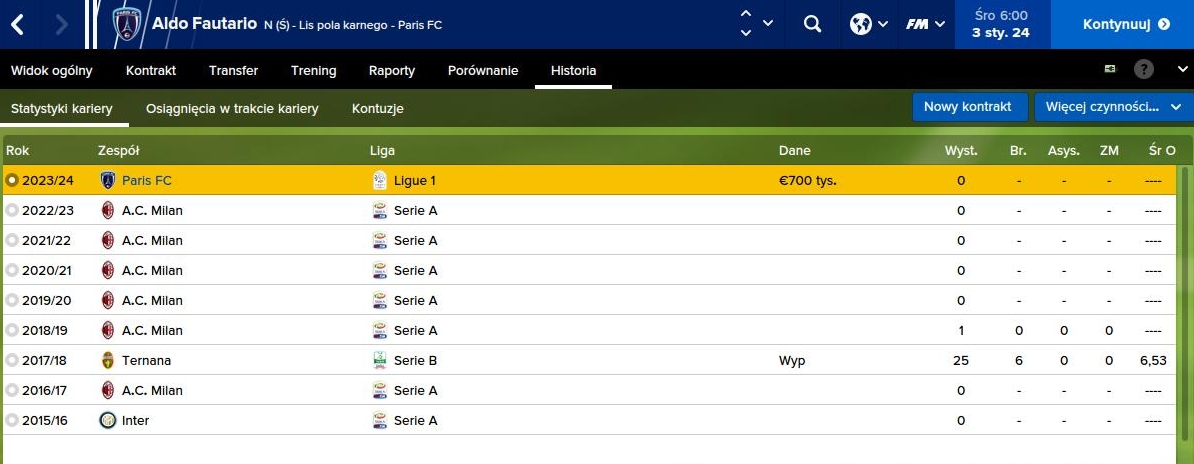
Task: Open the dropdown next to up/down arrows
Action: tap(768, 23)
